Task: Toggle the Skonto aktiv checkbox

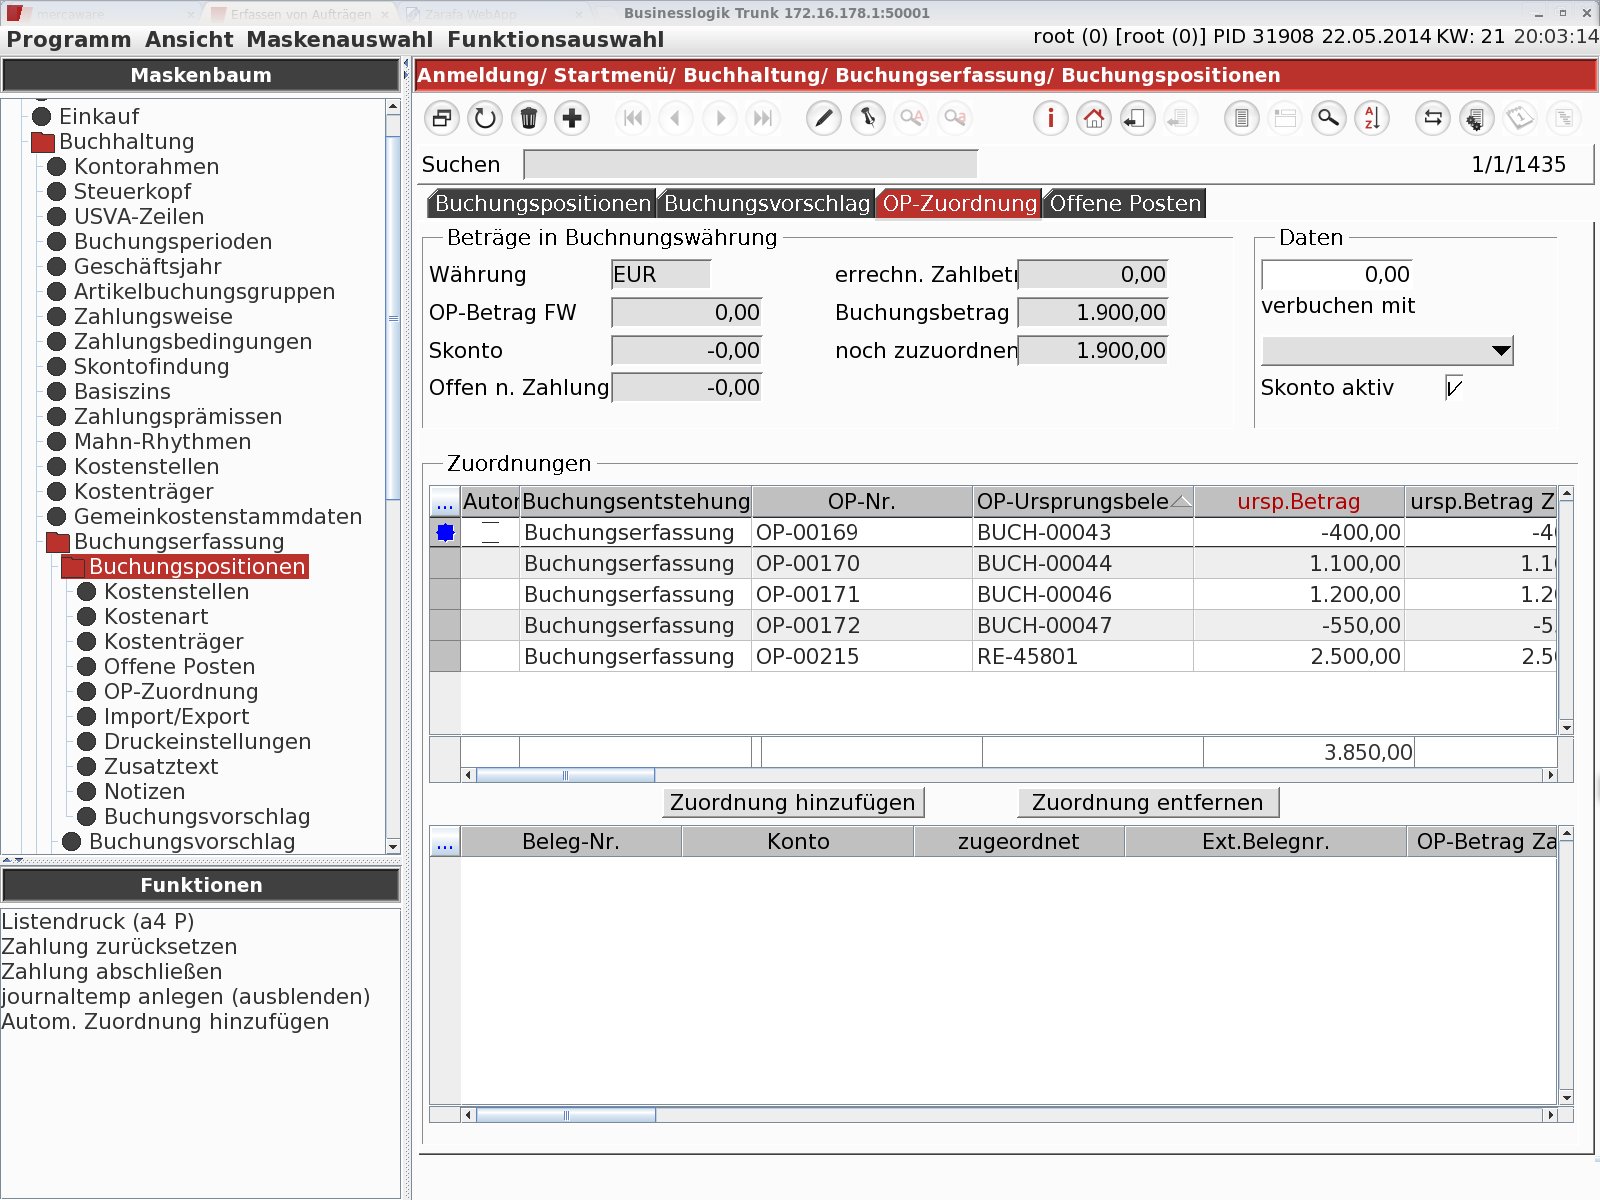Action: point(1454,388)
